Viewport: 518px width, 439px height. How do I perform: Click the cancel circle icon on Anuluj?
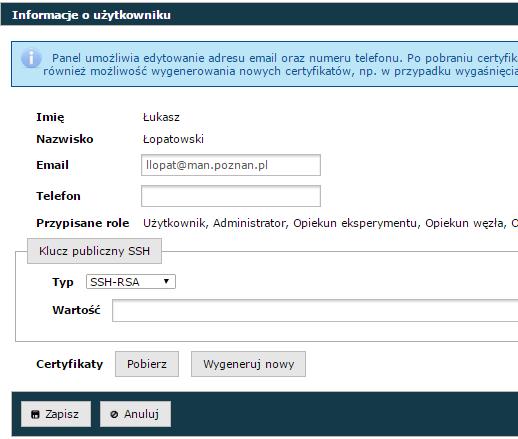click(x=114, y=414)
